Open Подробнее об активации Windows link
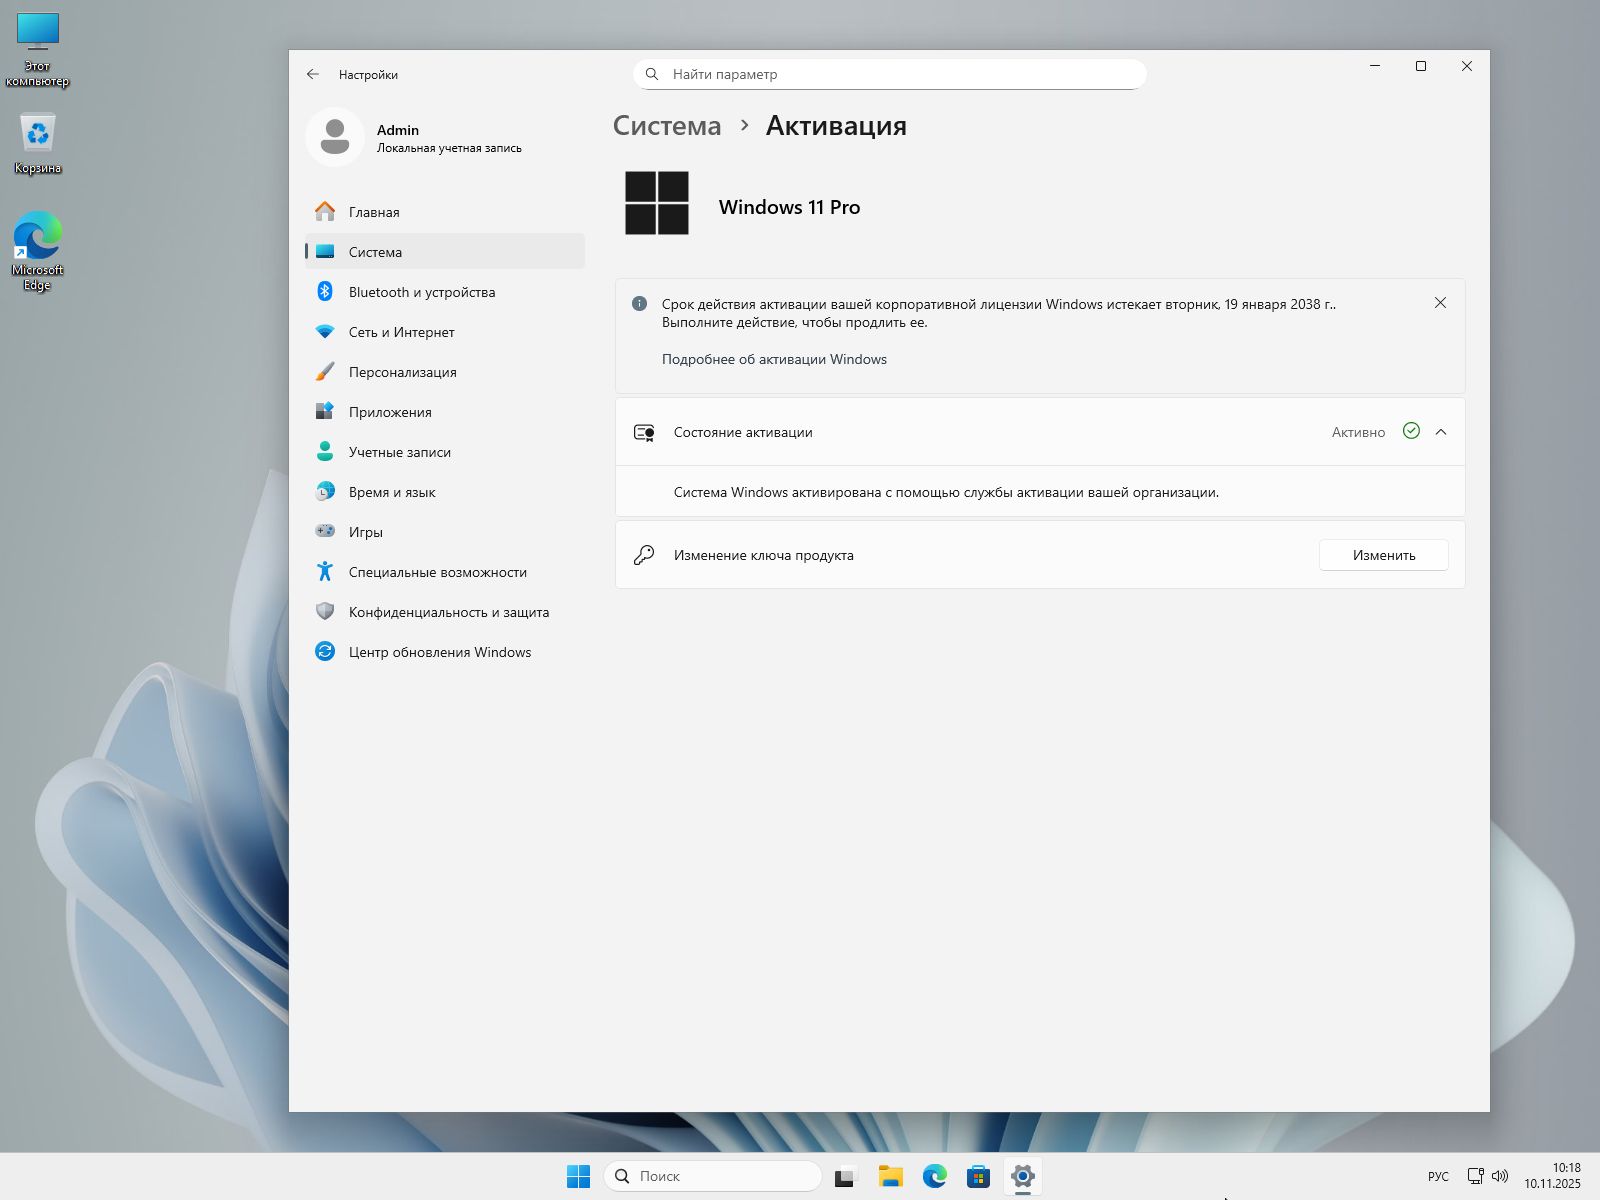This screenshot has width=1600, height=1200. 774,359
